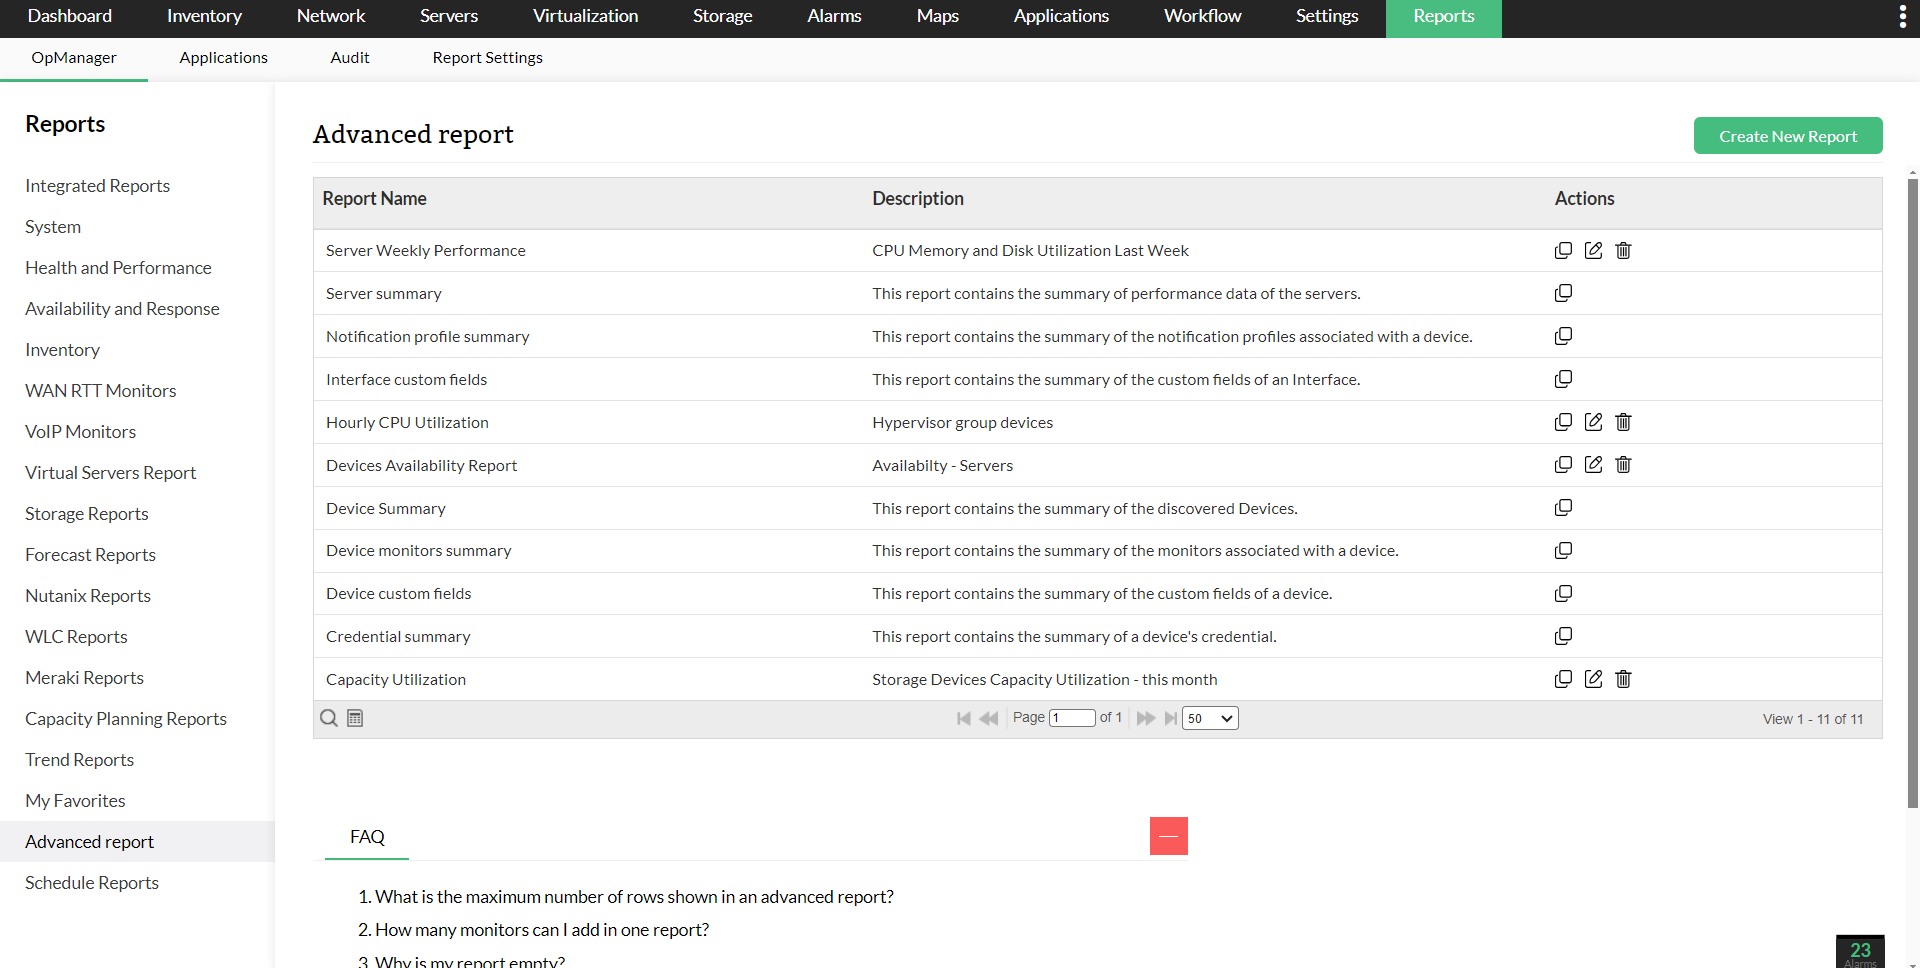This screenshot has width=1920, height=968.
Task: Switch to the Audit tab
Action: point(350,57)
